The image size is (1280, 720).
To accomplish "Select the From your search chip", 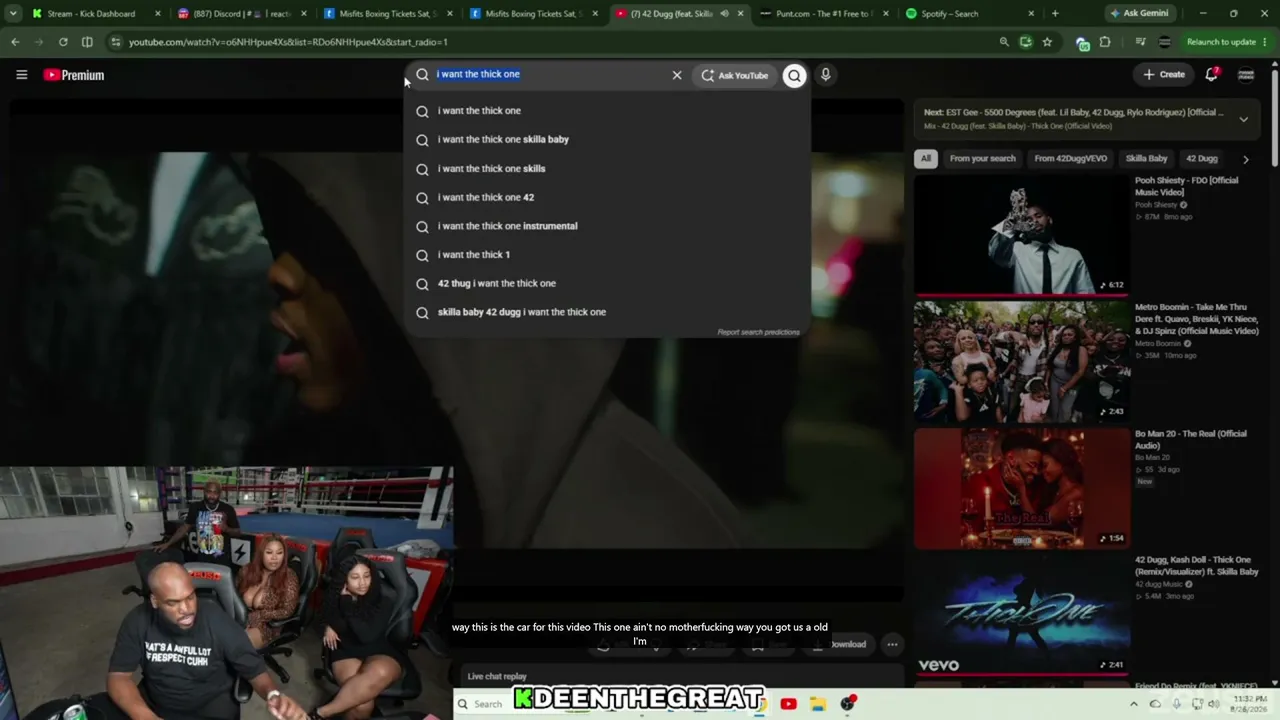I will coord(982,158).
